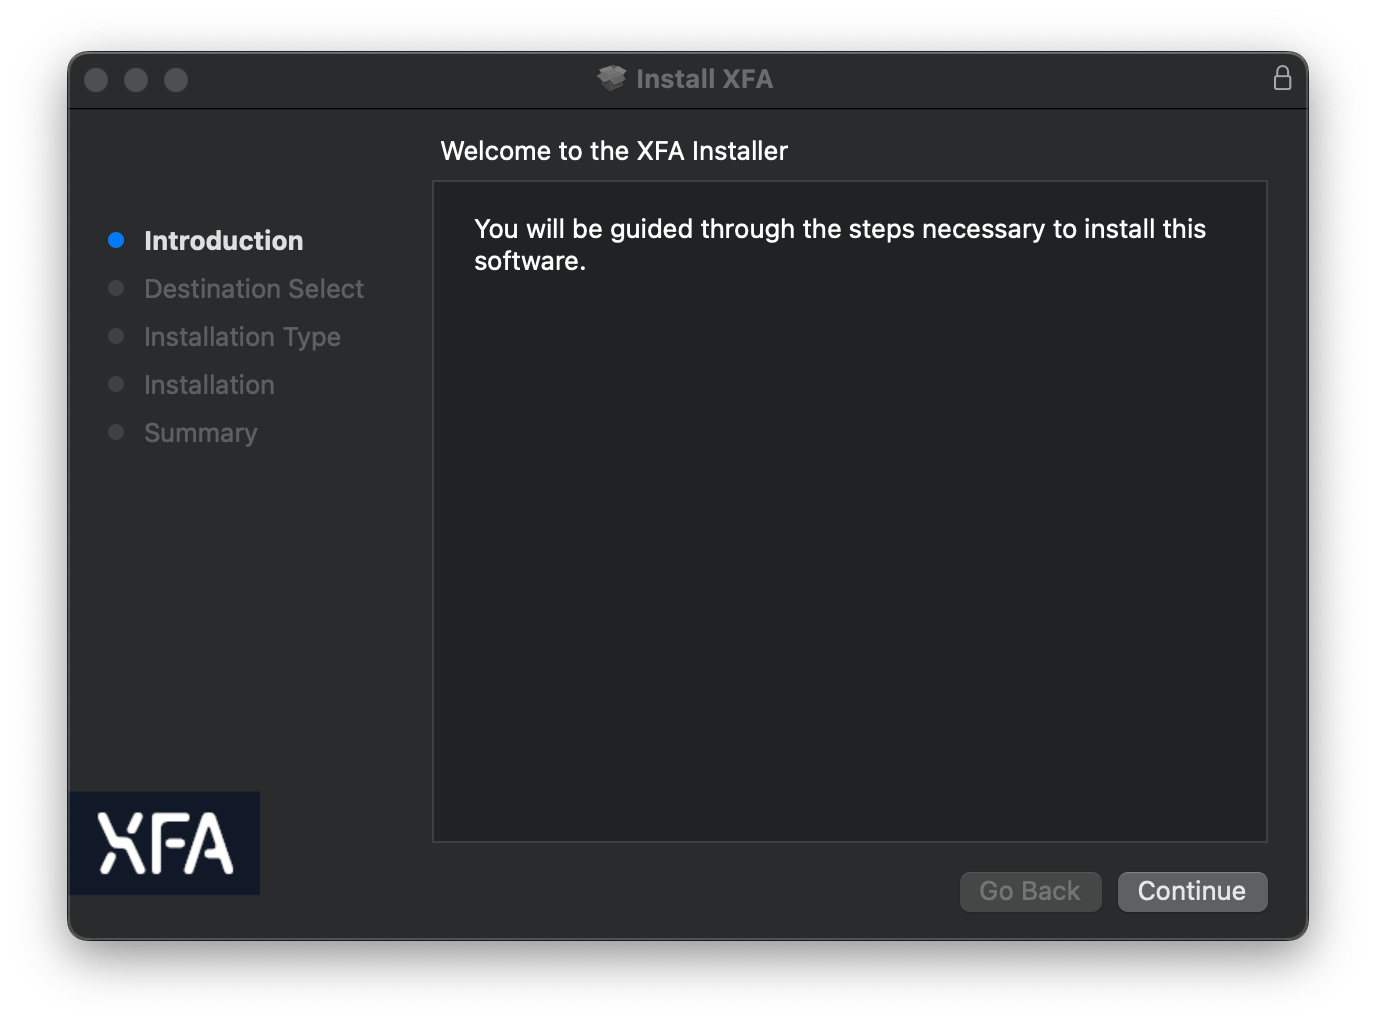This screenshot has width=1376, height=1024.
Task: Minimize the installer window
Action: click(136, 80)
